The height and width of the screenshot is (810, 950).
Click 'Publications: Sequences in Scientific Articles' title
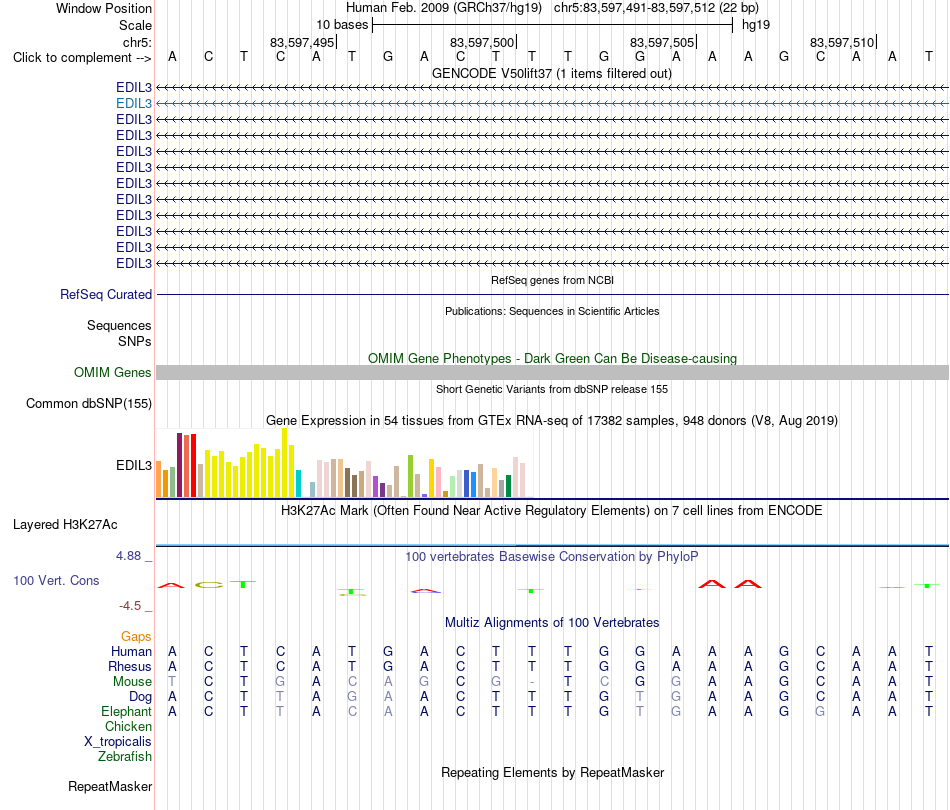tap(552, 311)
